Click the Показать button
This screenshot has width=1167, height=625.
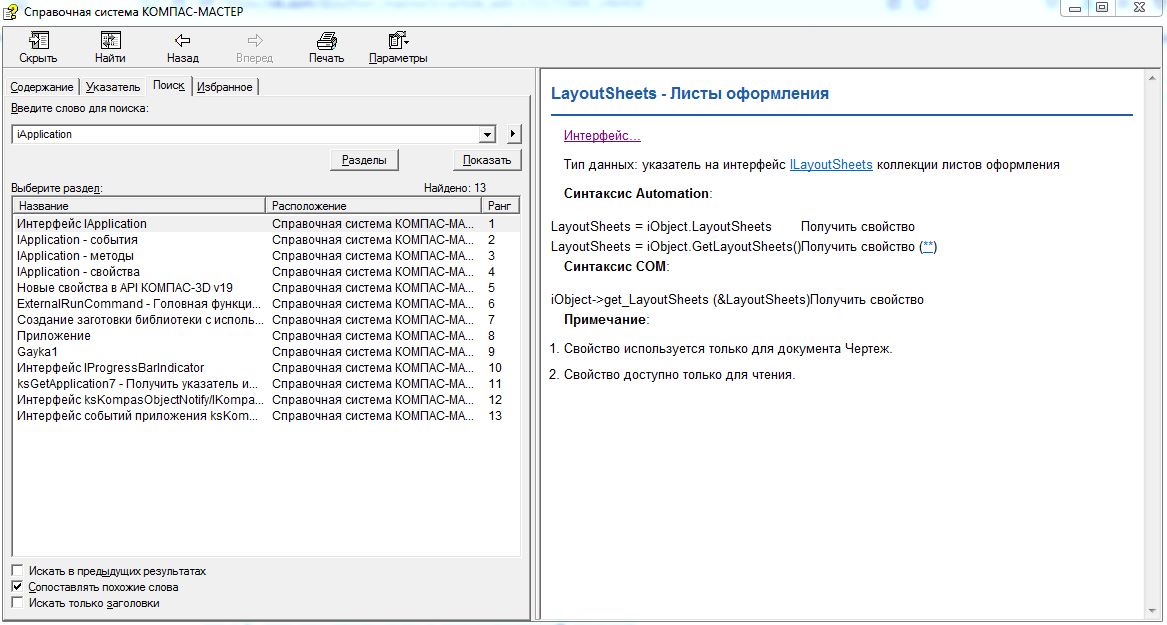pyautogui.click(x=487, y=160)
